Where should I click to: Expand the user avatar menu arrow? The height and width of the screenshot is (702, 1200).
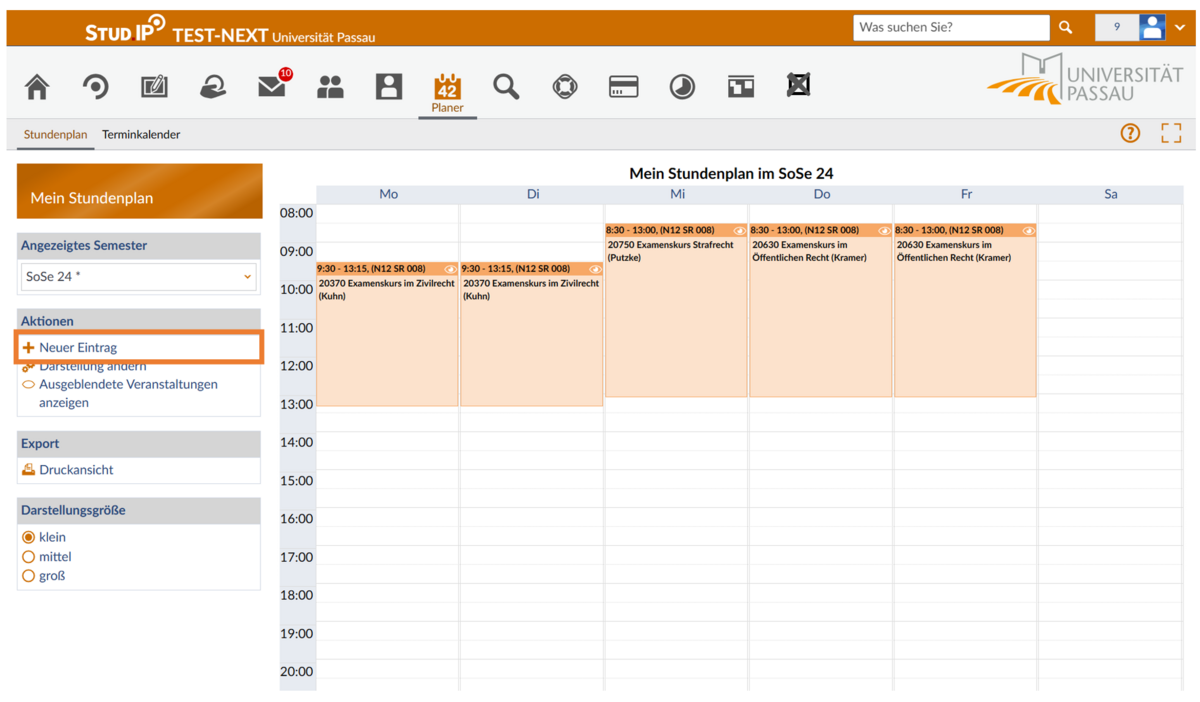click(1180, 28)
